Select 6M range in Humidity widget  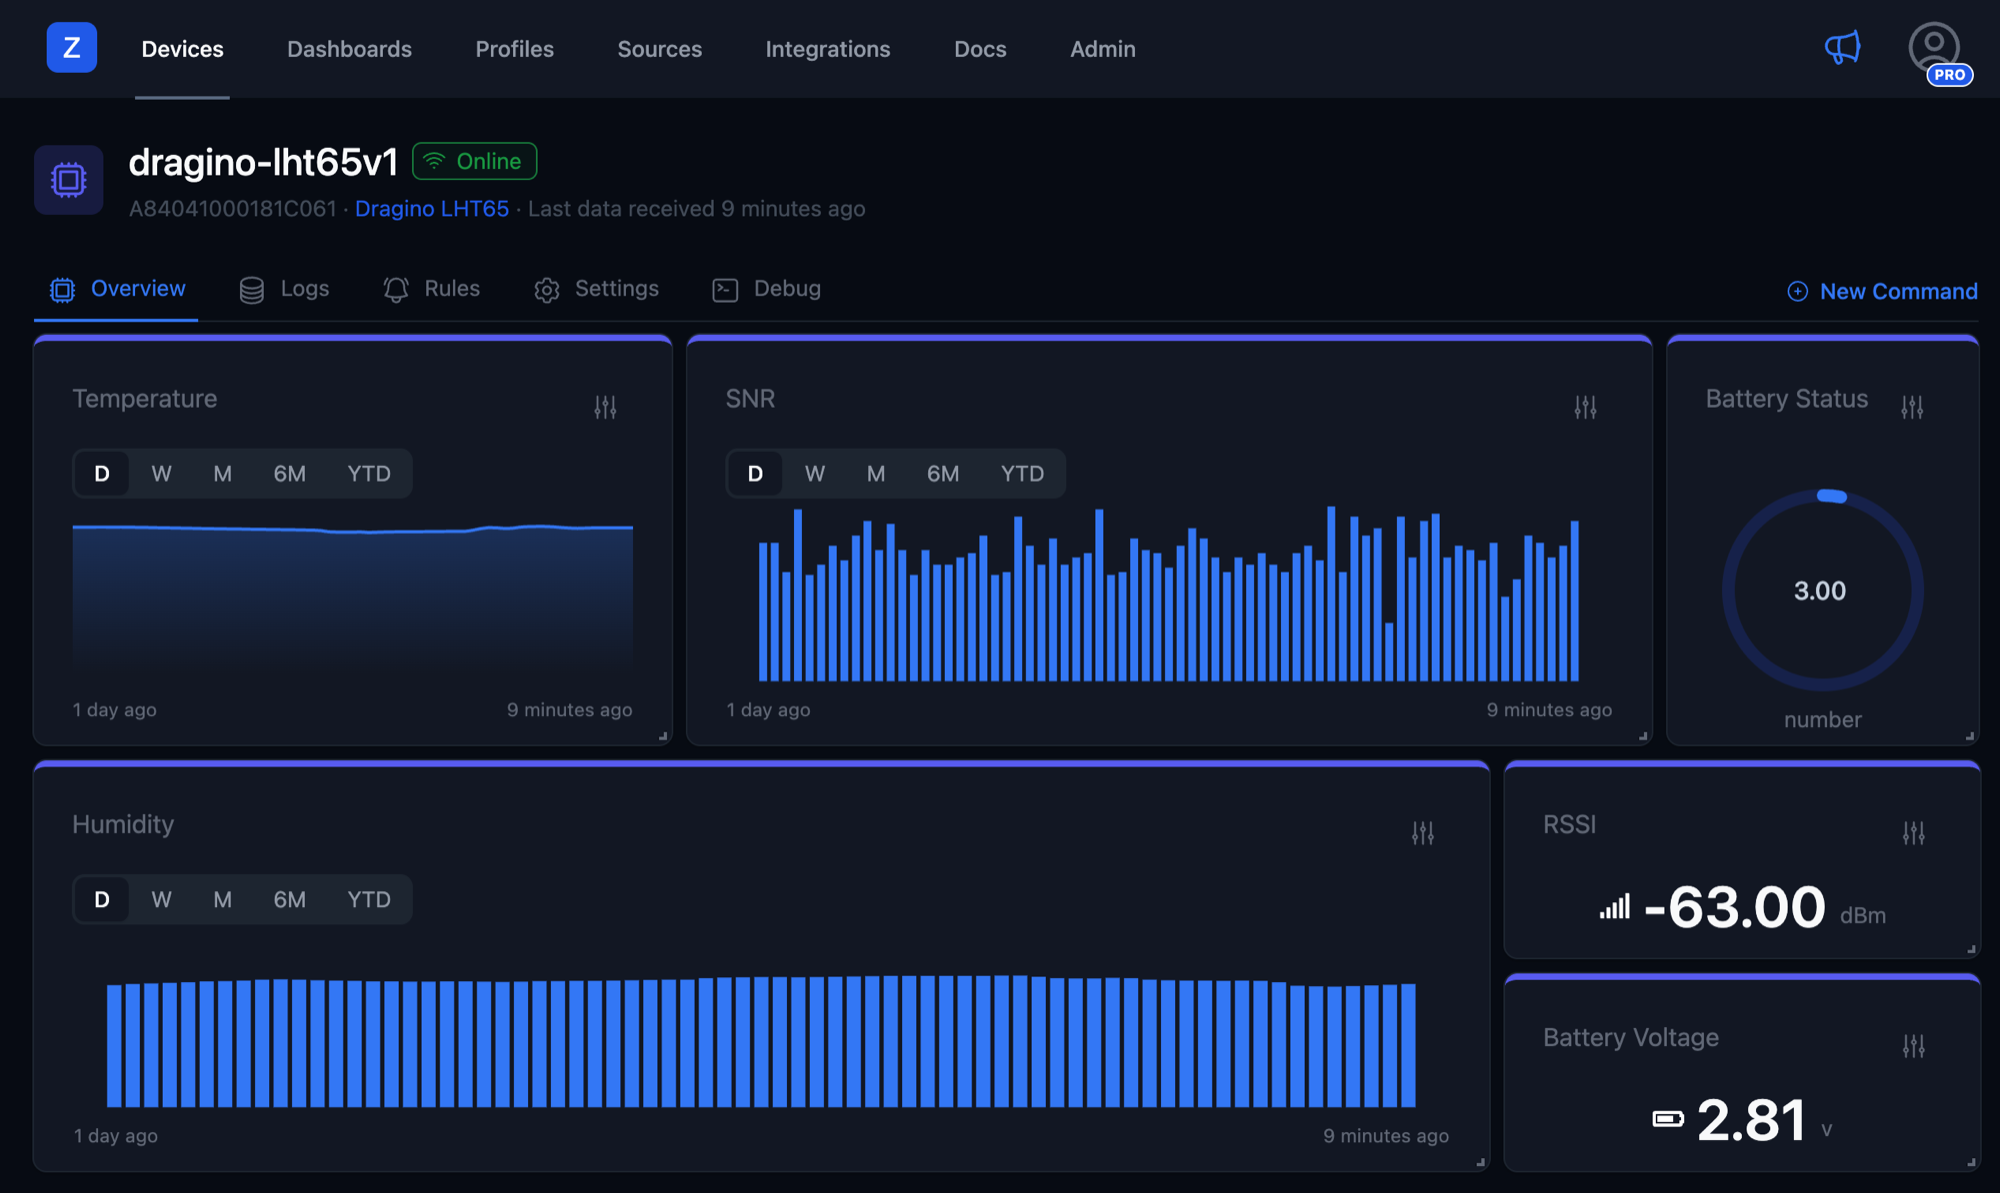pyautogui.click(x=290, y=900)
